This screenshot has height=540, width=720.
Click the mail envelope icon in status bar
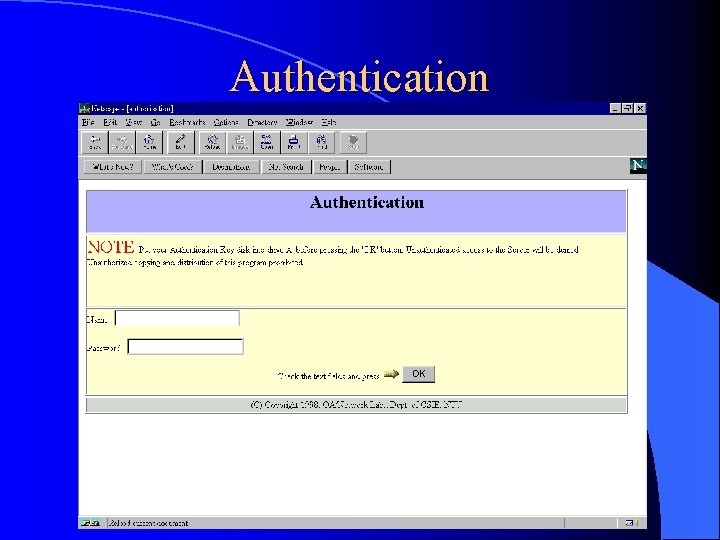[632, 523]
